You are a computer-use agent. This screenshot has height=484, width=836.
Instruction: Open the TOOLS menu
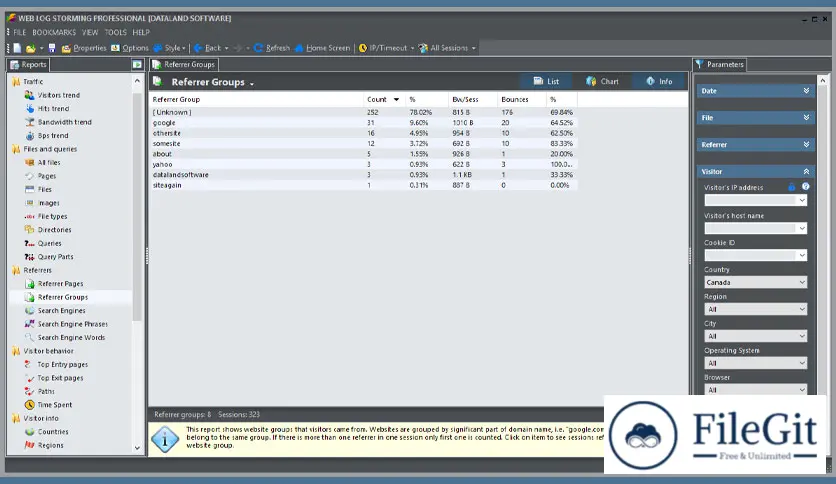tap(116, 33)
